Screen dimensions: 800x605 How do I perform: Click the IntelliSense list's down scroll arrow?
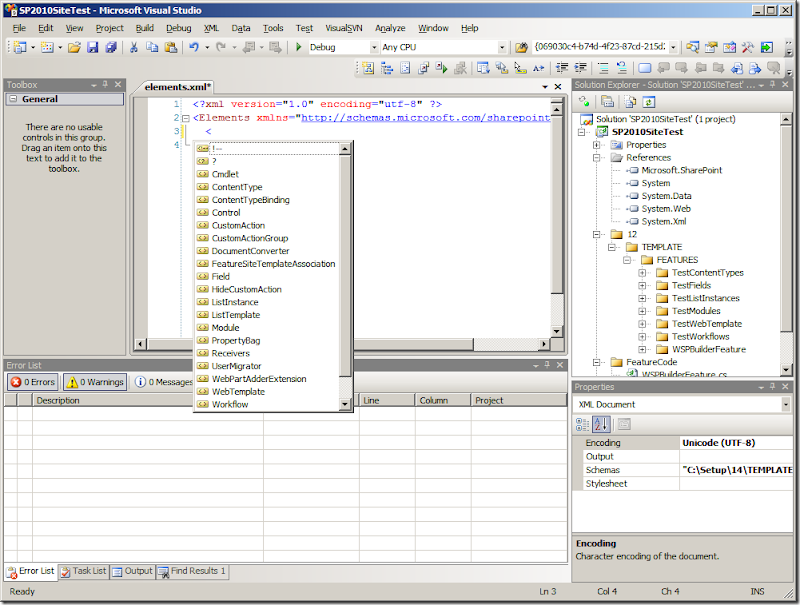346,405
